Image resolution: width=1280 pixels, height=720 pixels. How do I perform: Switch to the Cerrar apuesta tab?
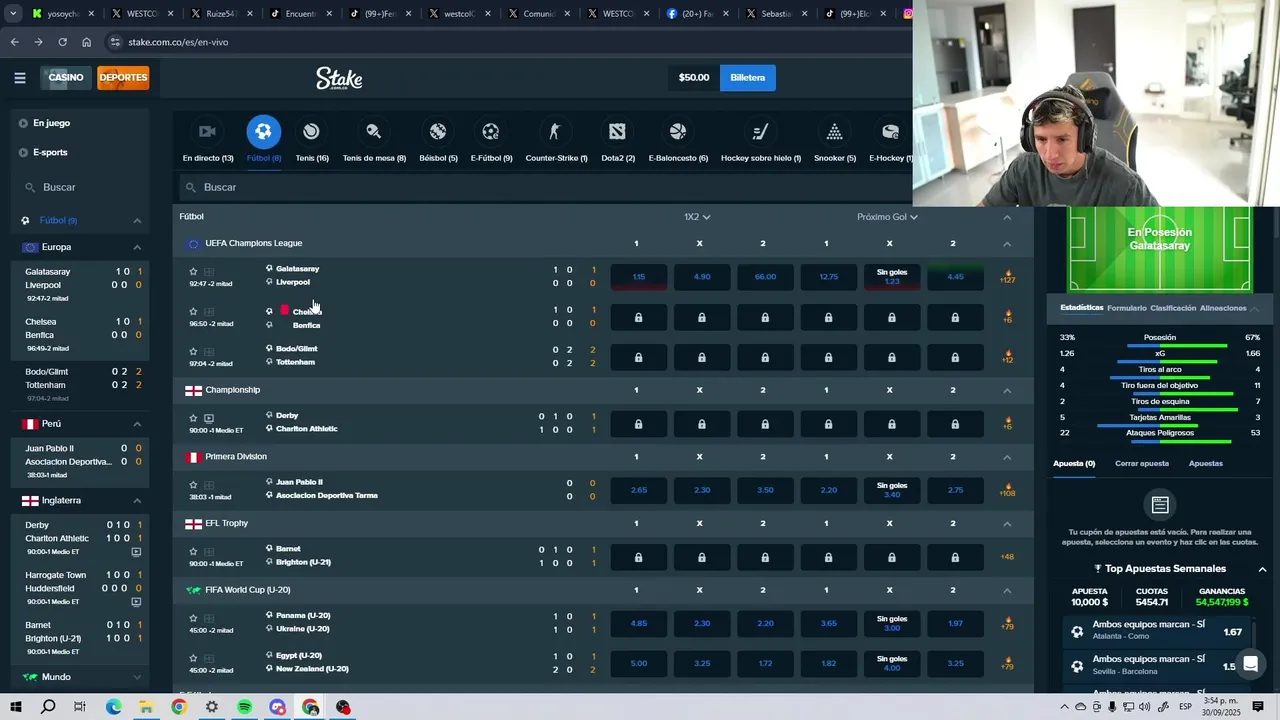(1141, 464)
